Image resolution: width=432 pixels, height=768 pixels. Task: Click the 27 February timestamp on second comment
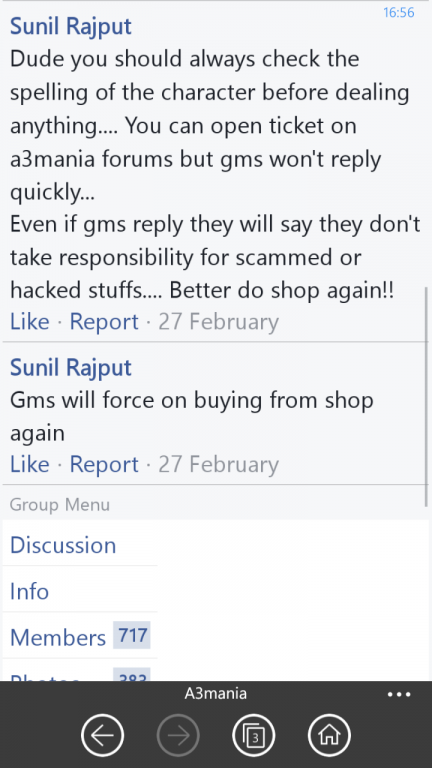point(218,464)
